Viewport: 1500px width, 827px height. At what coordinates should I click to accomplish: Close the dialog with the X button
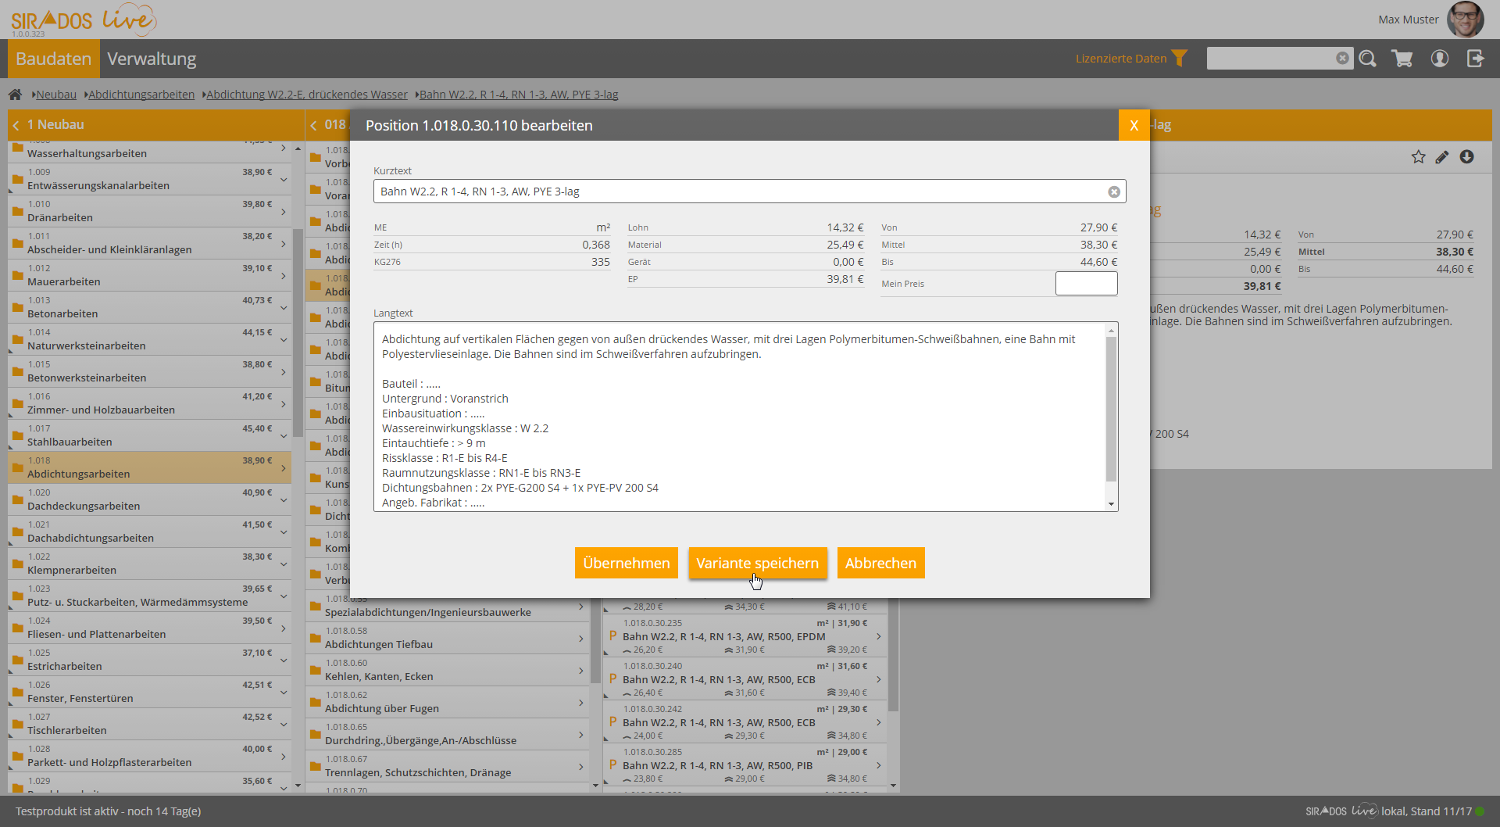[1134, 125]
